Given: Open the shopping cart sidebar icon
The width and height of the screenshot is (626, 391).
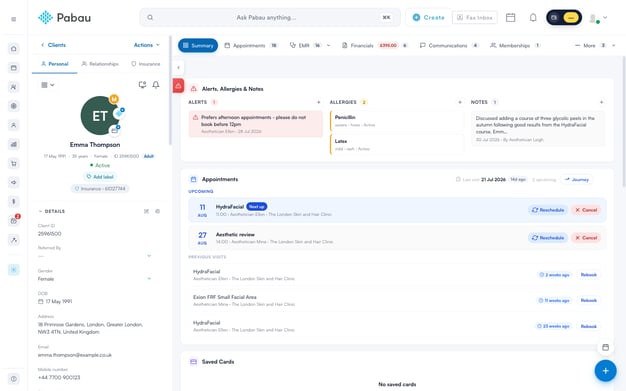Looking at the screenshot, I should pyautogui.click(x=14, y=163).
